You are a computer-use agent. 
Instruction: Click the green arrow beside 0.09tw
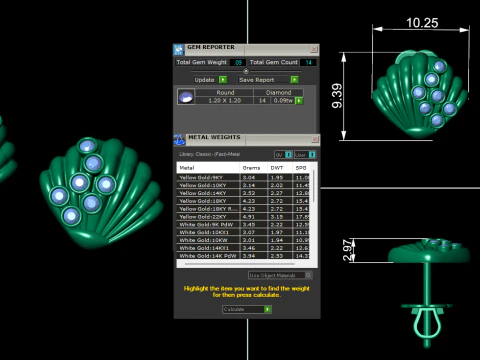pyautogui.click(x=299, y=100)
